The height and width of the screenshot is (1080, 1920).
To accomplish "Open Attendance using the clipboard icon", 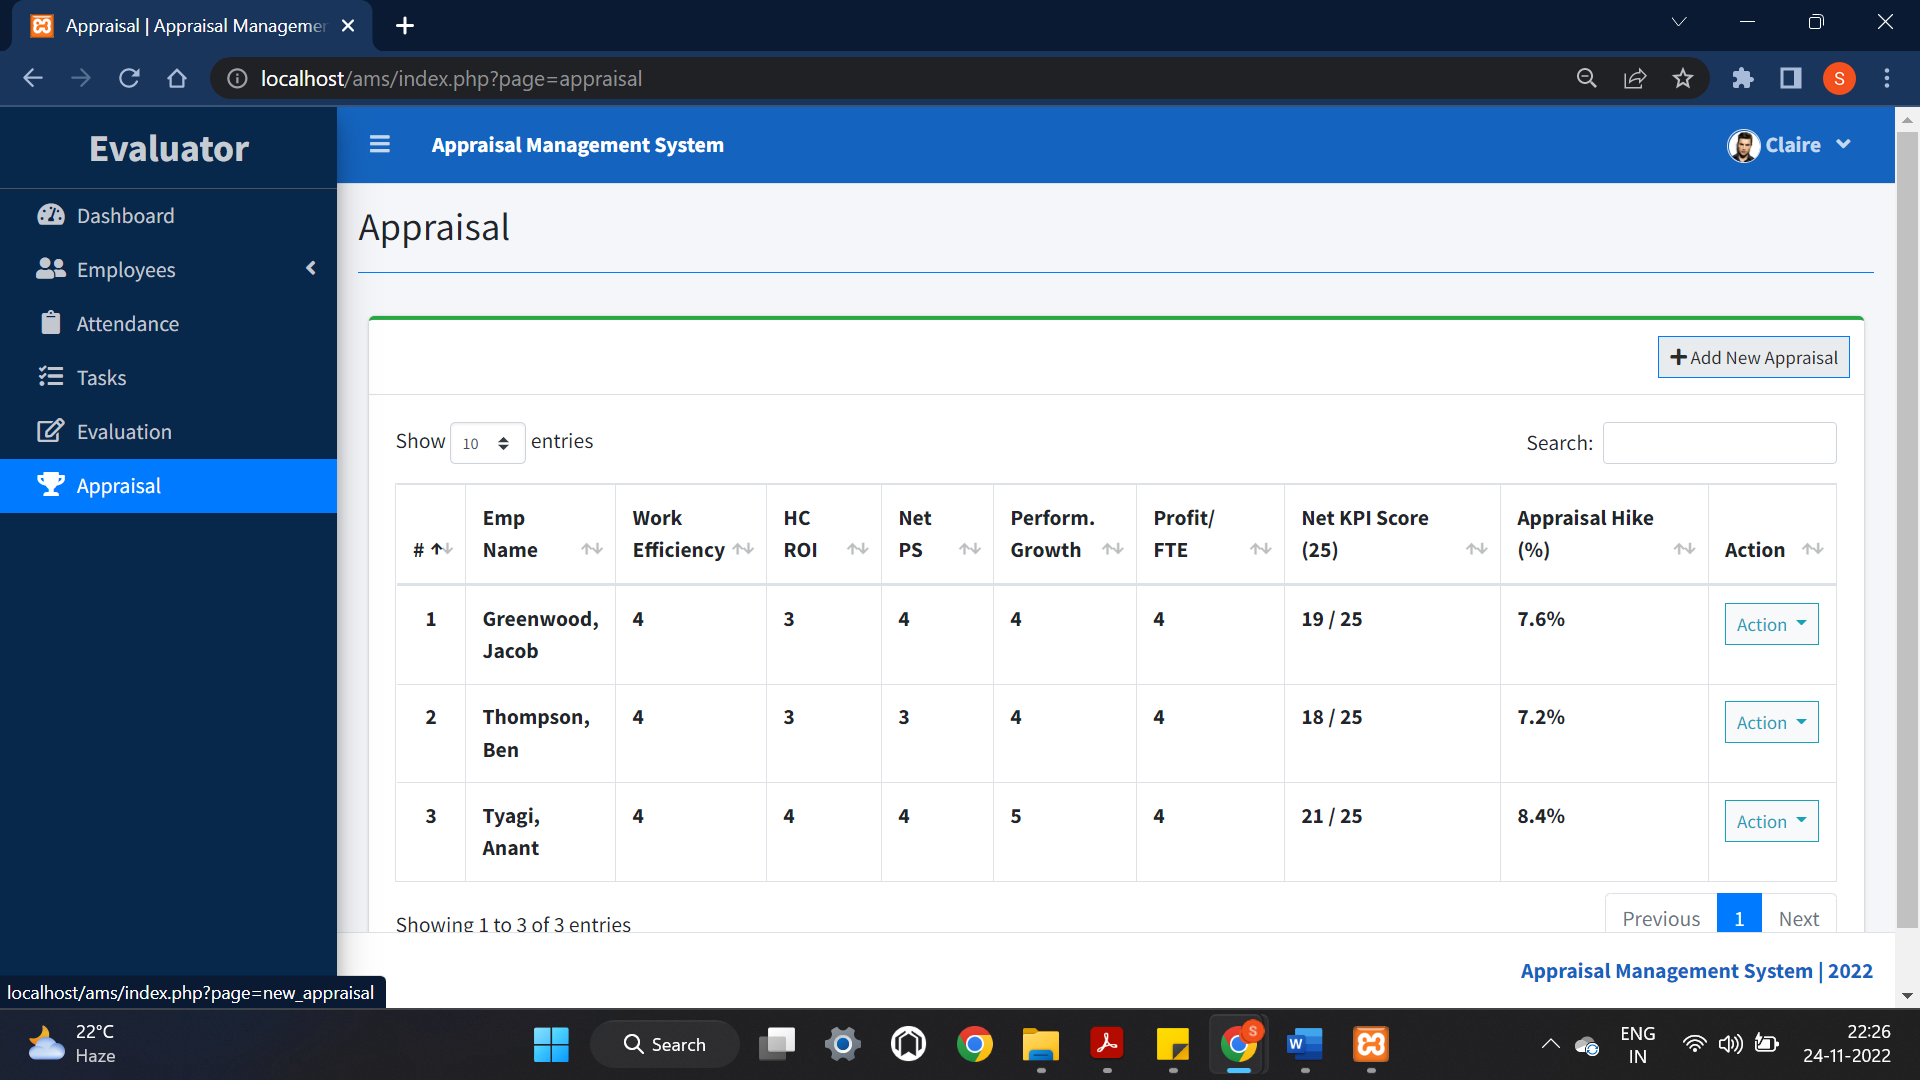I will pos(50,323).
